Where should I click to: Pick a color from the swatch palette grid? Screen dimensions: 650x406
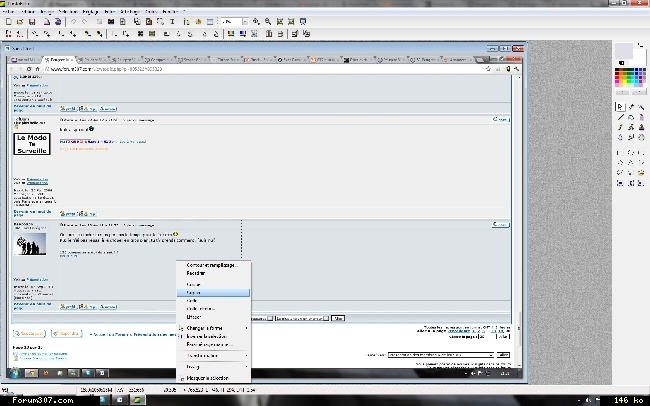pos(628,78)
